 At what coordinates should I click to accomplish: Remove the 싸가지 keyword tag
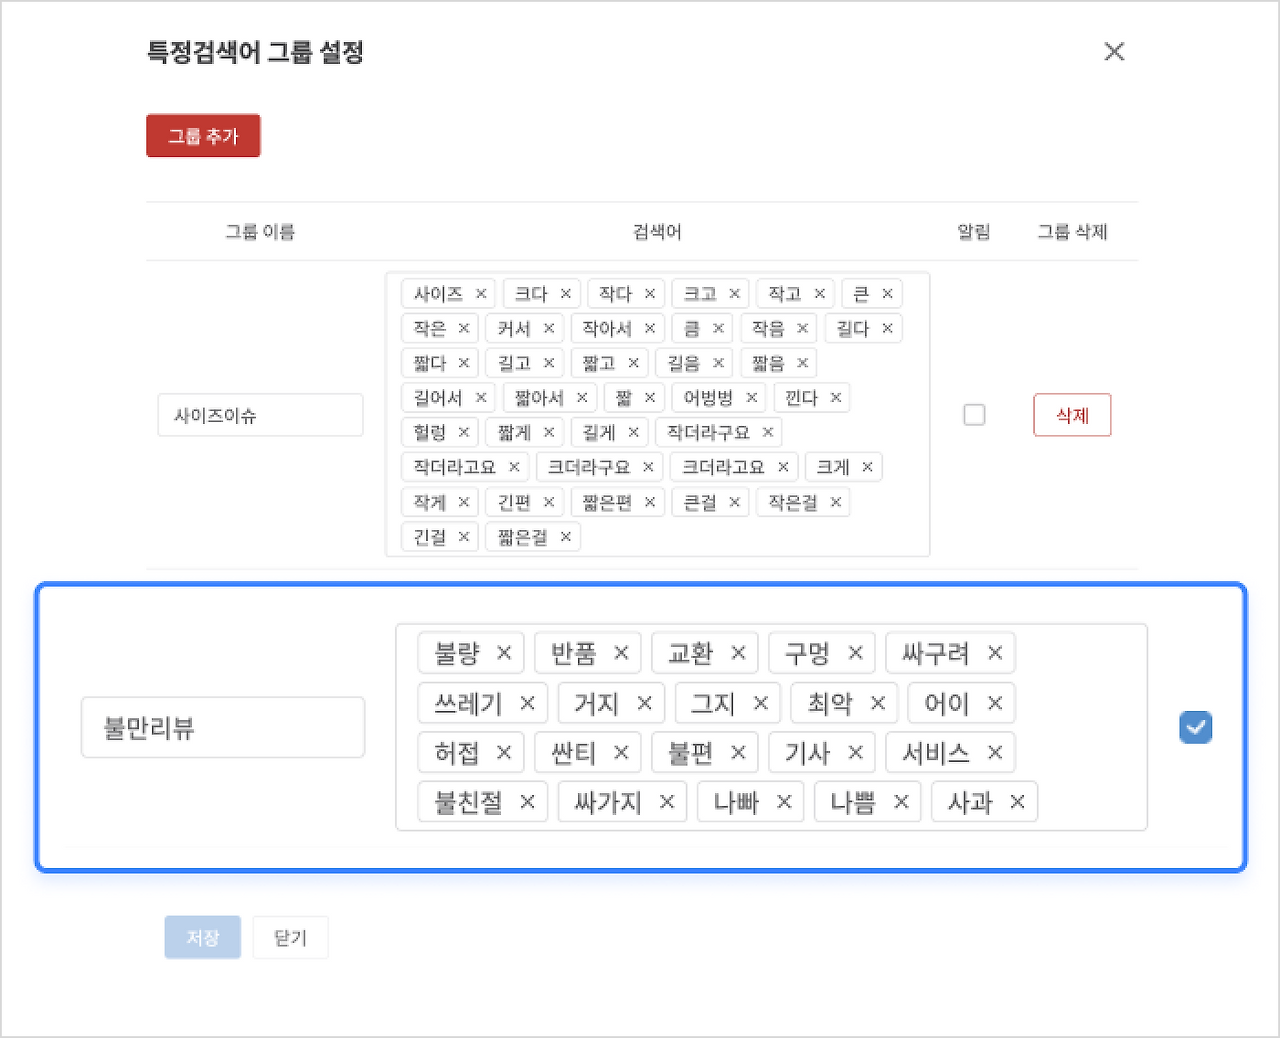click(x=666, y=801)
